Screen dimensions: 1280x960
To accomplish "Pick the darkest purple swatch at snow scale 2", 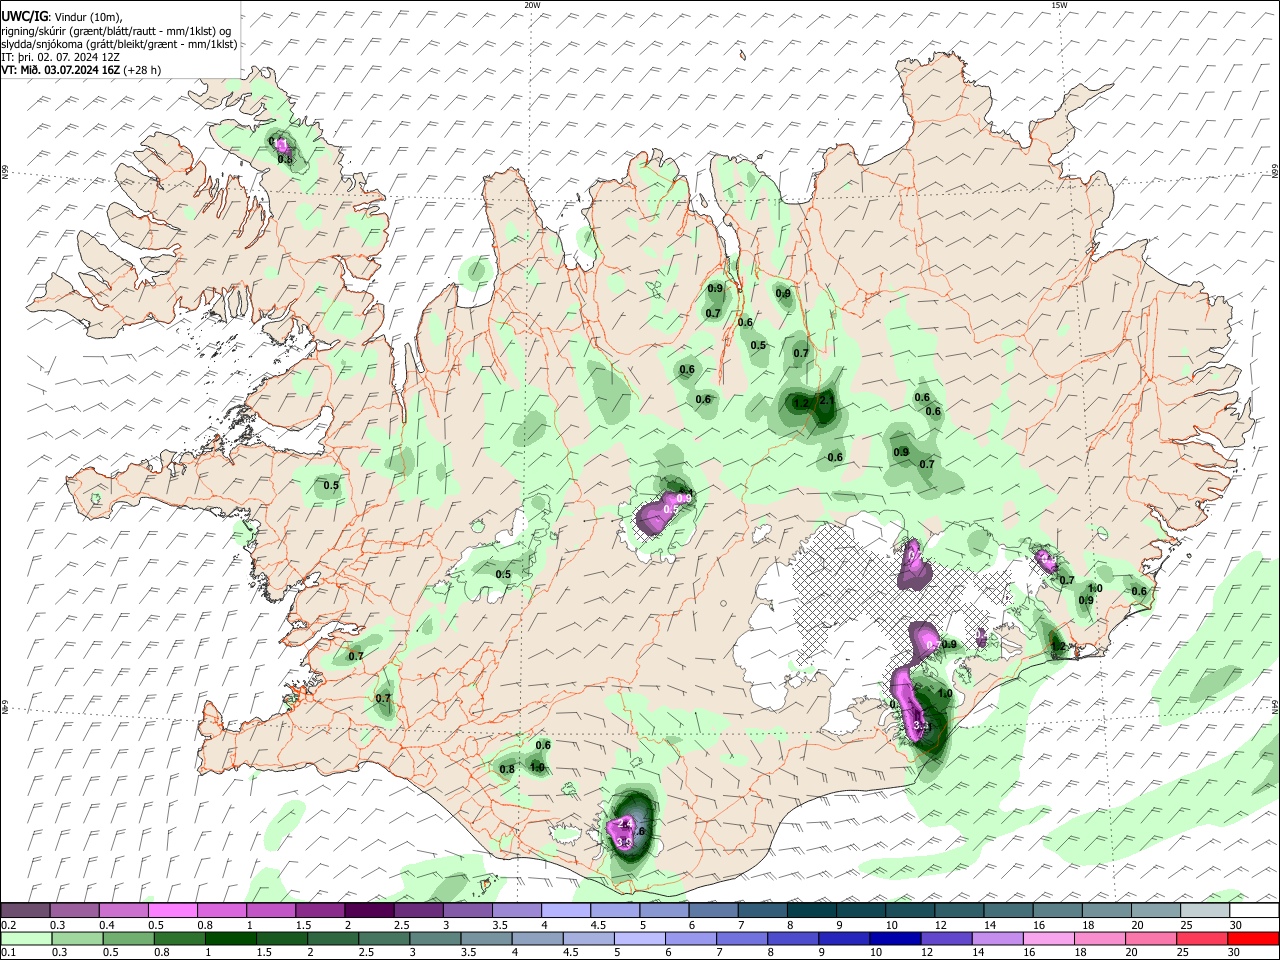I will [x=369, y=911].
